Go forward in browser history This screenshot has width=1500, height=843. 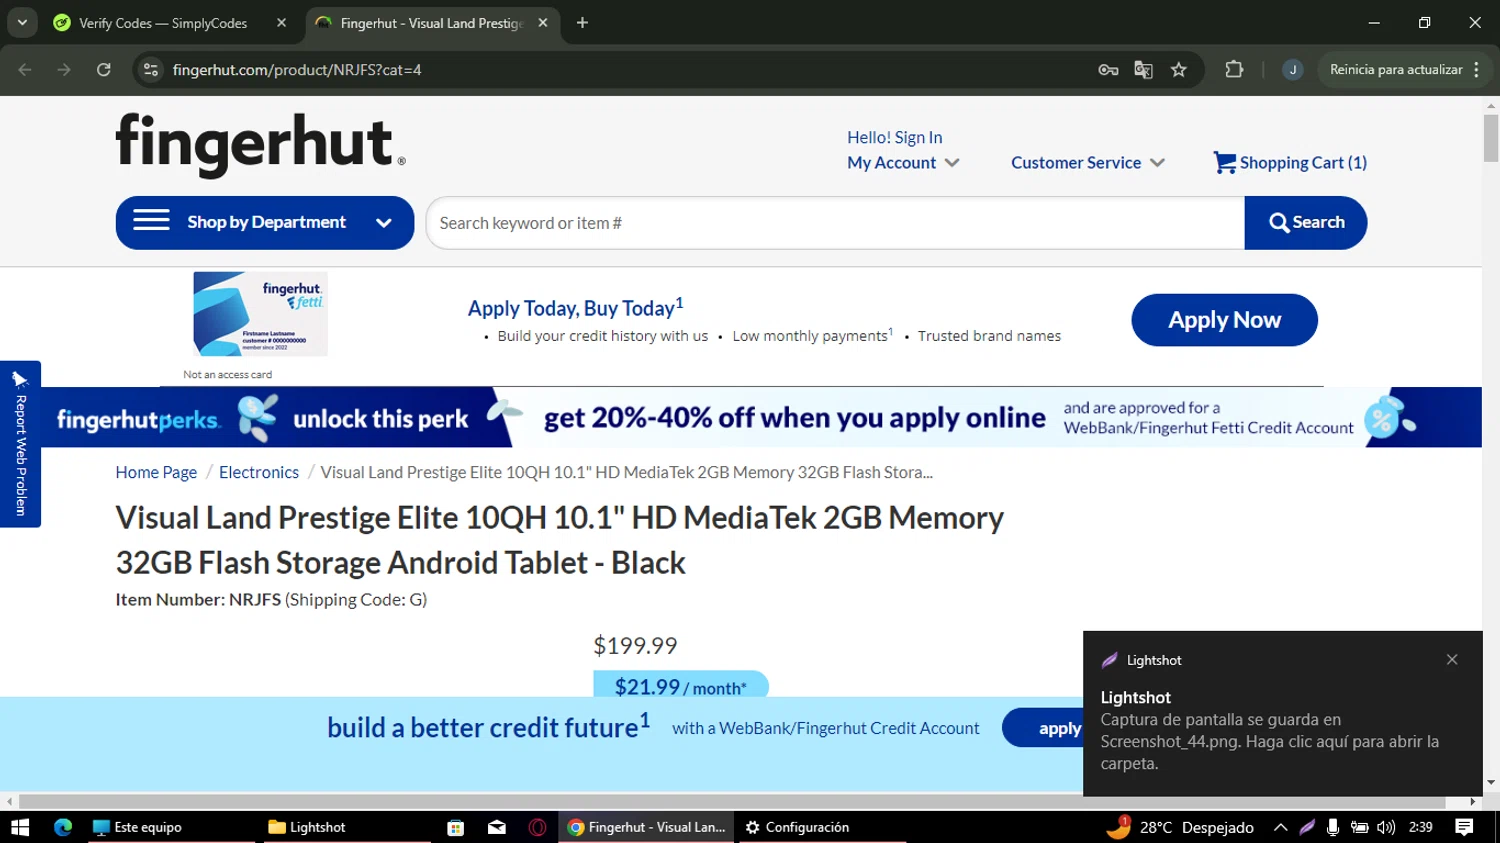[64, 70]
